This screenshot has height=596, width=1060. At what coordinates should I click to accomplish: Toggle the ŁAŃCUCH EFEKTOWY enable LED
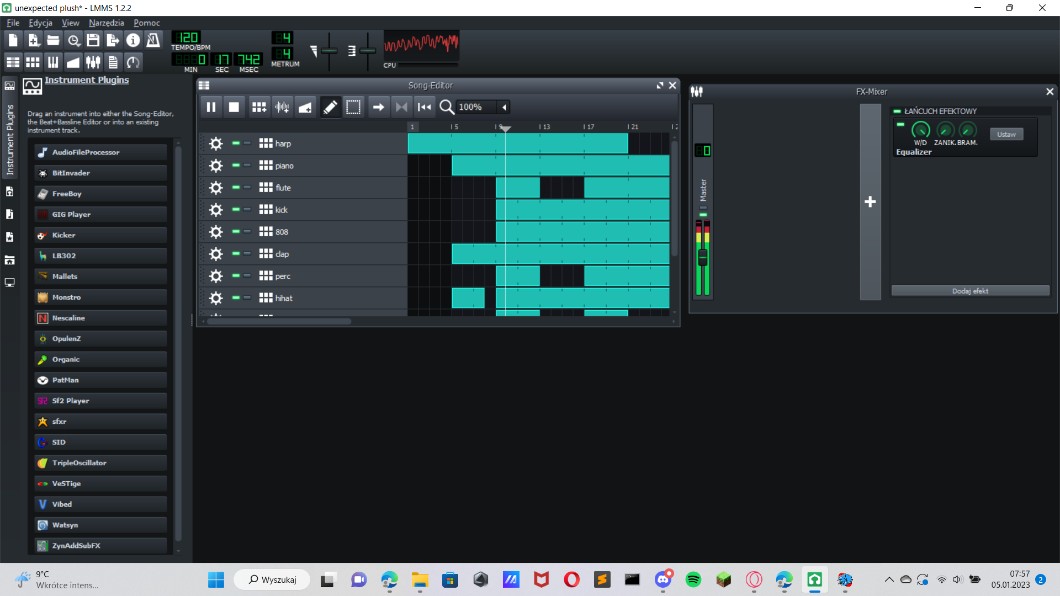click(897, 111)
